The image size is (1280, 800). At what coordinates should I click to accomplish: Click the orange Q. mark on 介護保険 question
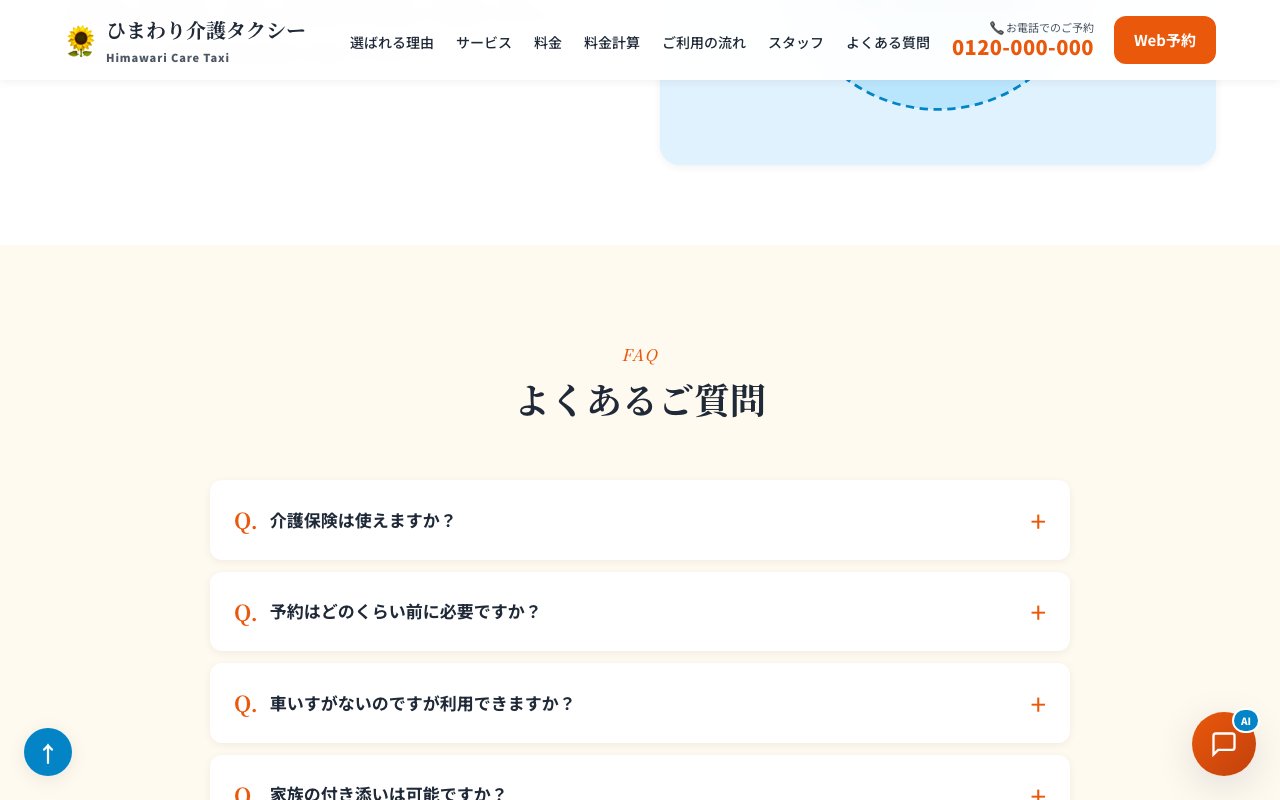click(245, 521)
